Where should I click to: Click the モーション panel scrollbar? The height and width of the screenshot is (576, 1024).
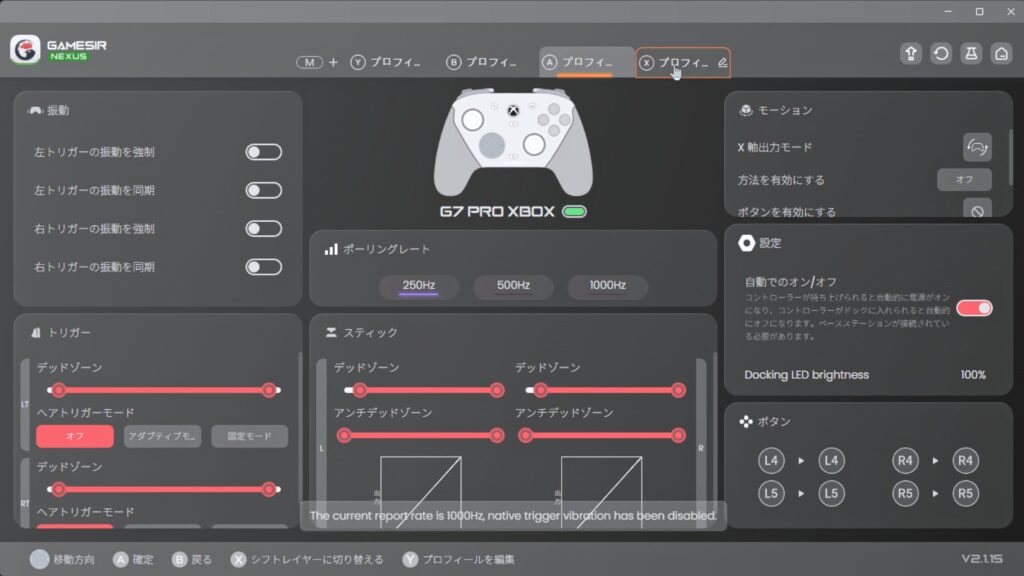pos(1011,157)
